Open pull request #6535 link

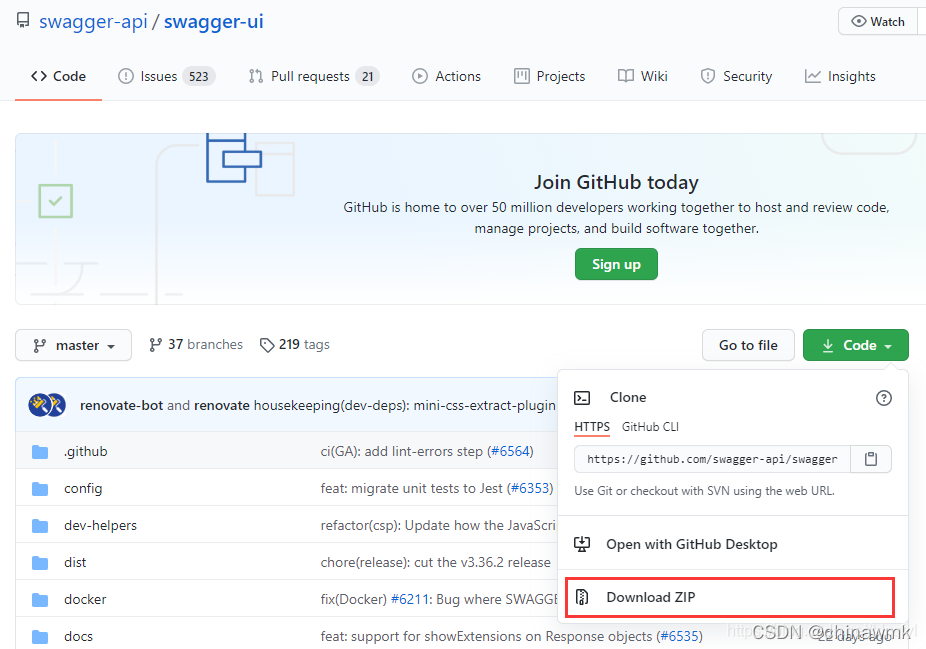[680, 636]
